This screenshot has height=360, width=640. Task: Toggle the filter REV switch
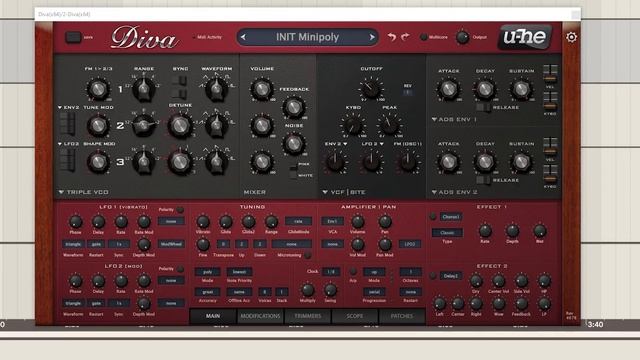[407, 93]
